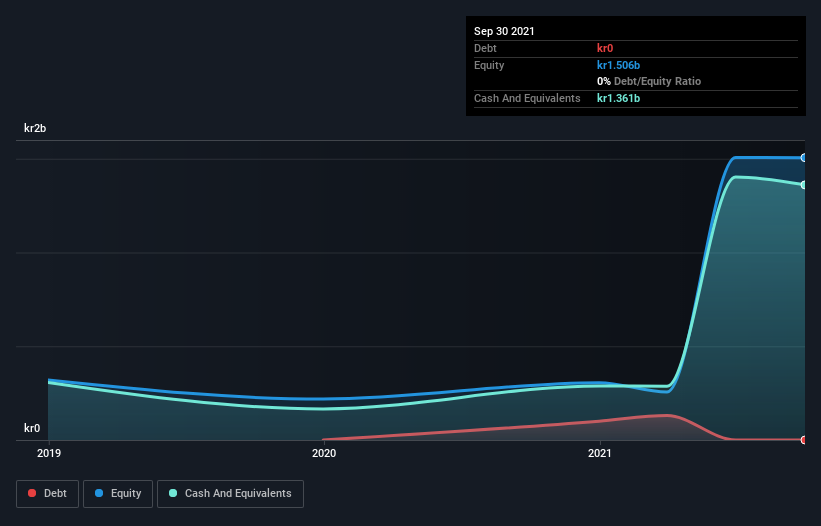Click the 2021 axis label

click(600, 453)
